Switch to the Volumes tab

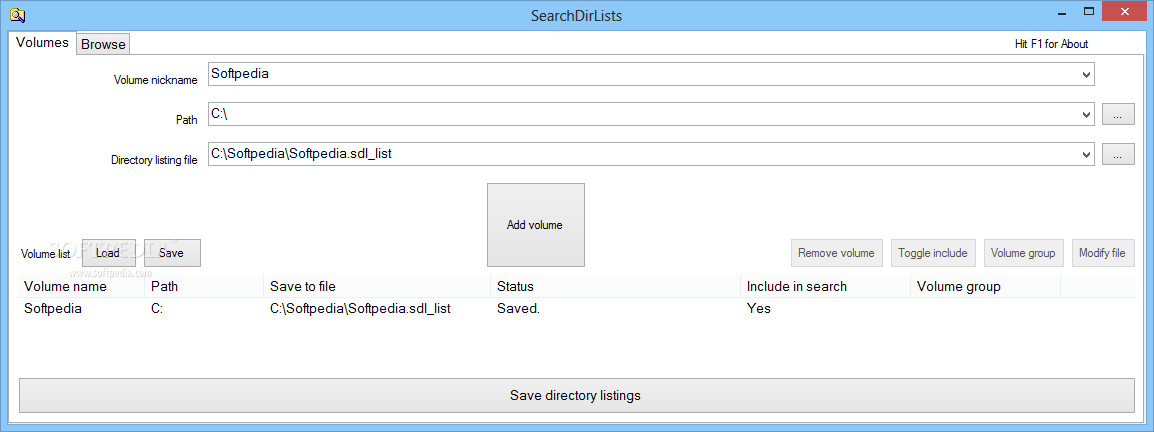tap(42, 43)
